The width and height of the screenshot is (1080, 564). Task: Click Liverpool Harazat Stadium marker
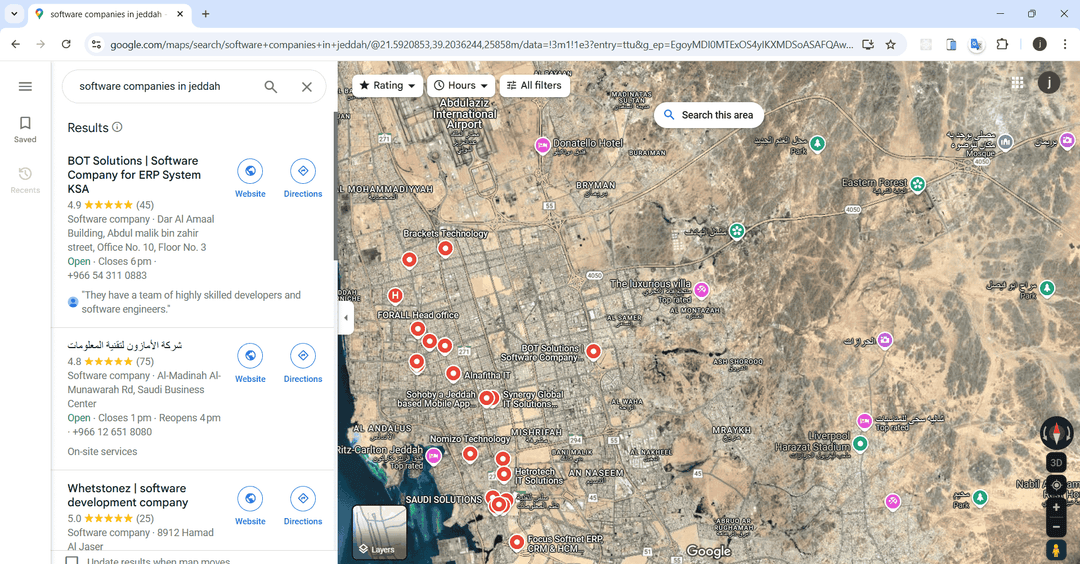(860, 444)
